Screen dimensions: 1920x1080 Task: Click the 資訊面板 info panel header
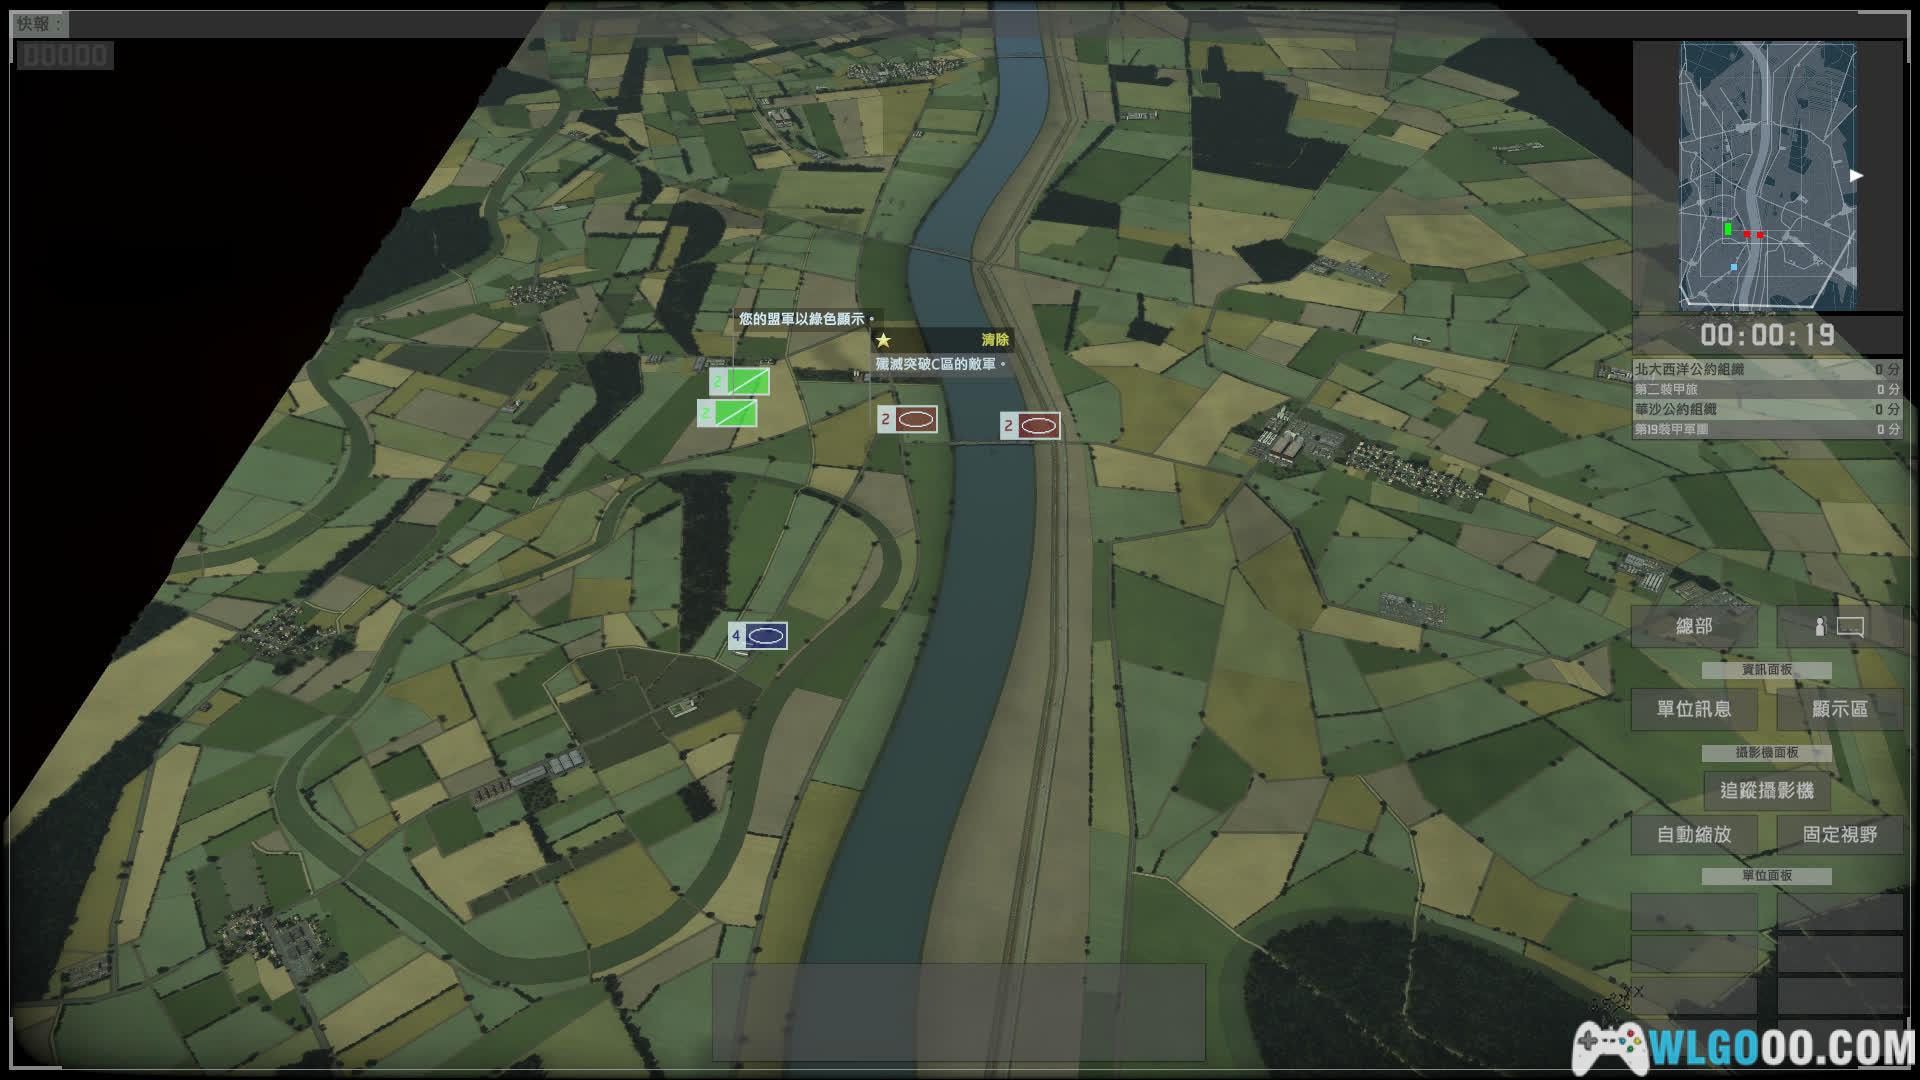(x=1766, y=670)
